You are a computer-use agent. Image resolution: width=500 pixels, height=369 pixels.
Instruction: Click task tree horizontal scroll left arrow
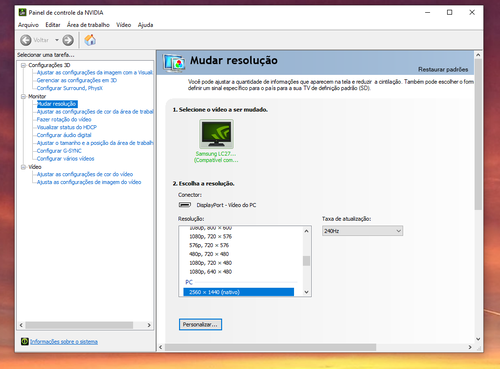[21, 325]
